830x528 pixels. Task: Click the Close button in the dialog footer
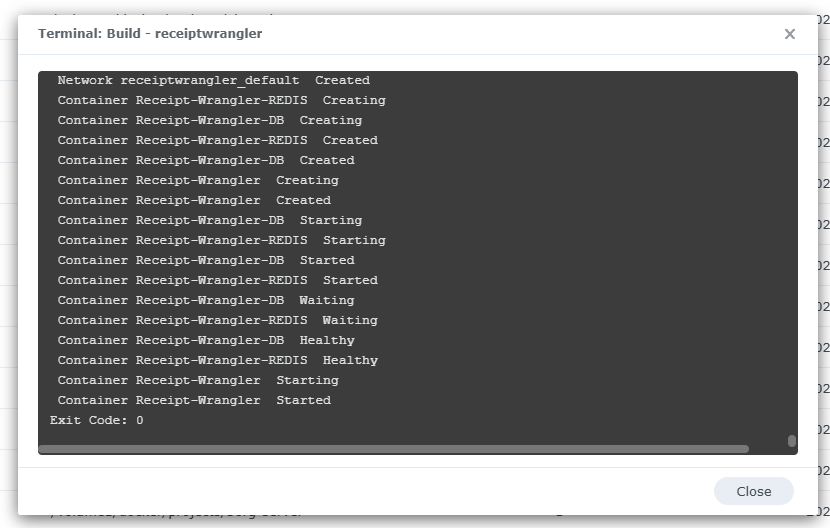[753, 491]
